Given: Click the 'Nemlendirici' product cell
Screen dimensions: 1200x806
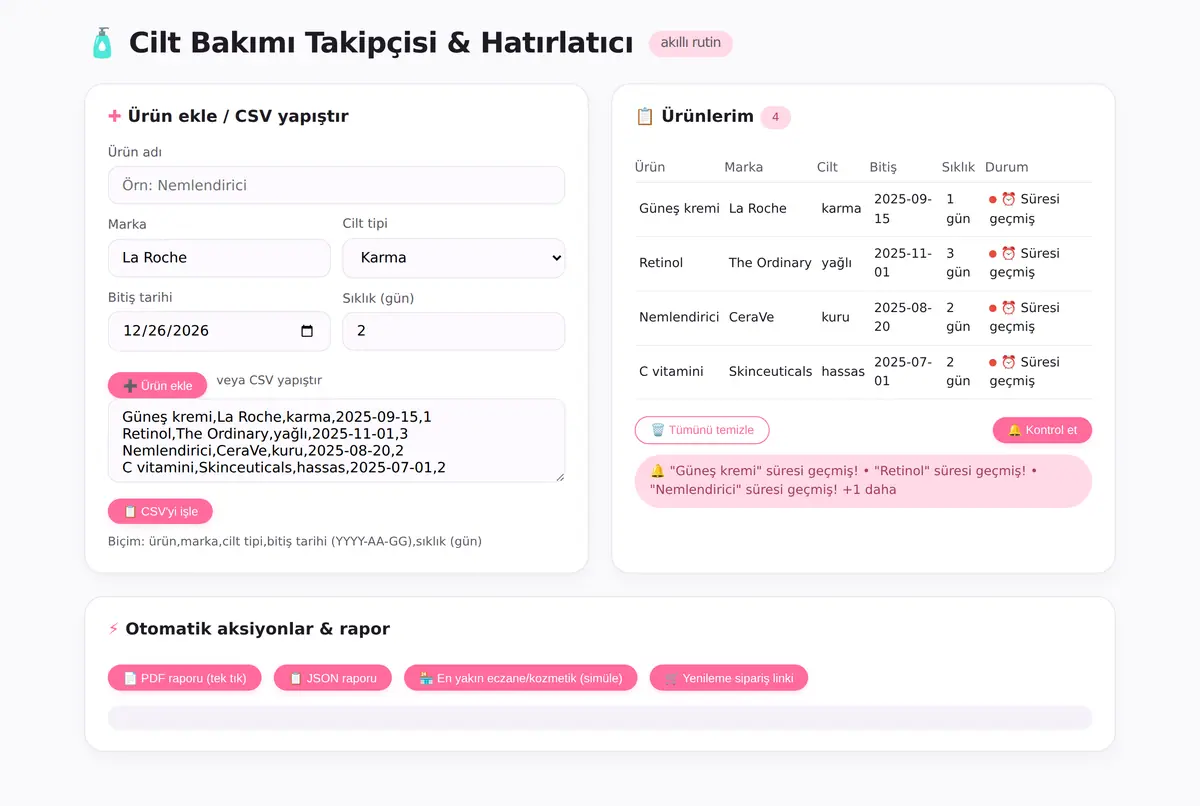Looking at the screenshot, I should pos(679,317).
